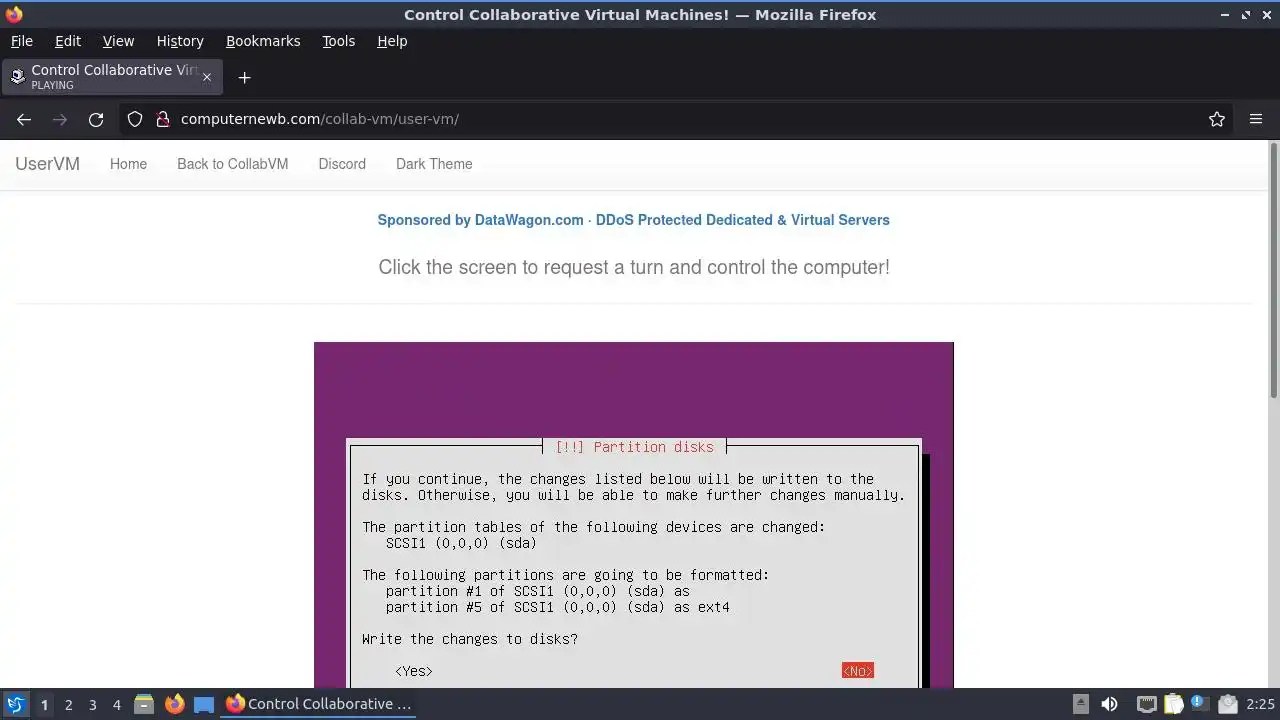Show site security lock information
Screen dimensions: 1280x720
tap(163, 119)
